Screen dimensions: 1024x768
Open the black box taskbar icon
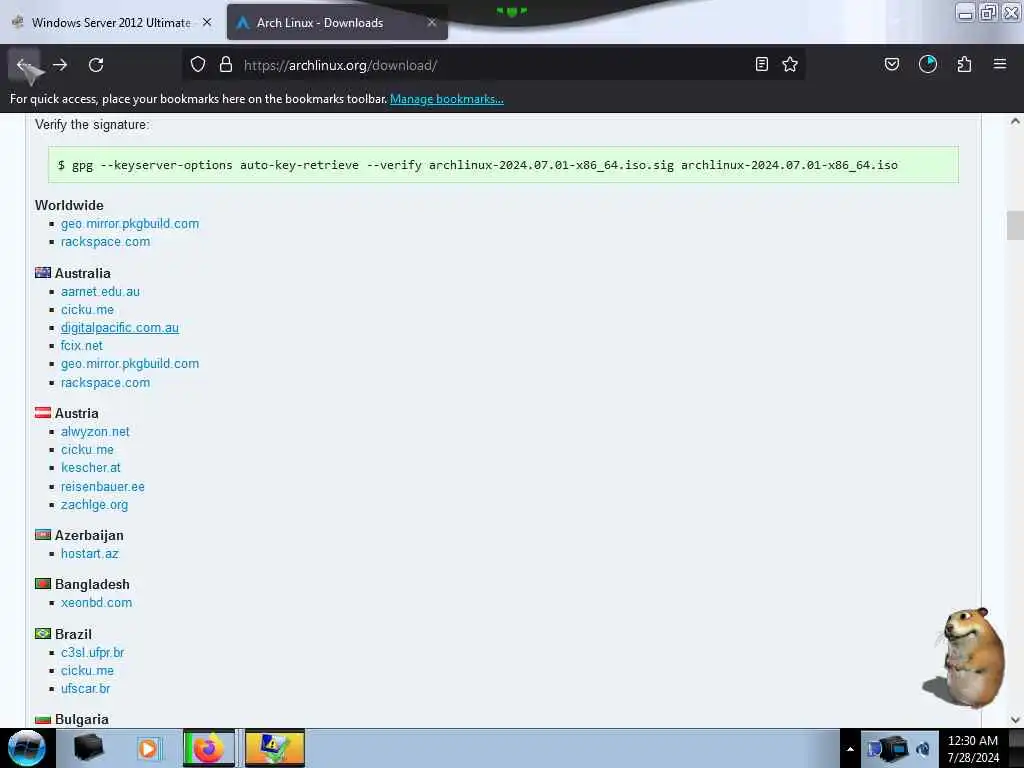click(88, 748)
